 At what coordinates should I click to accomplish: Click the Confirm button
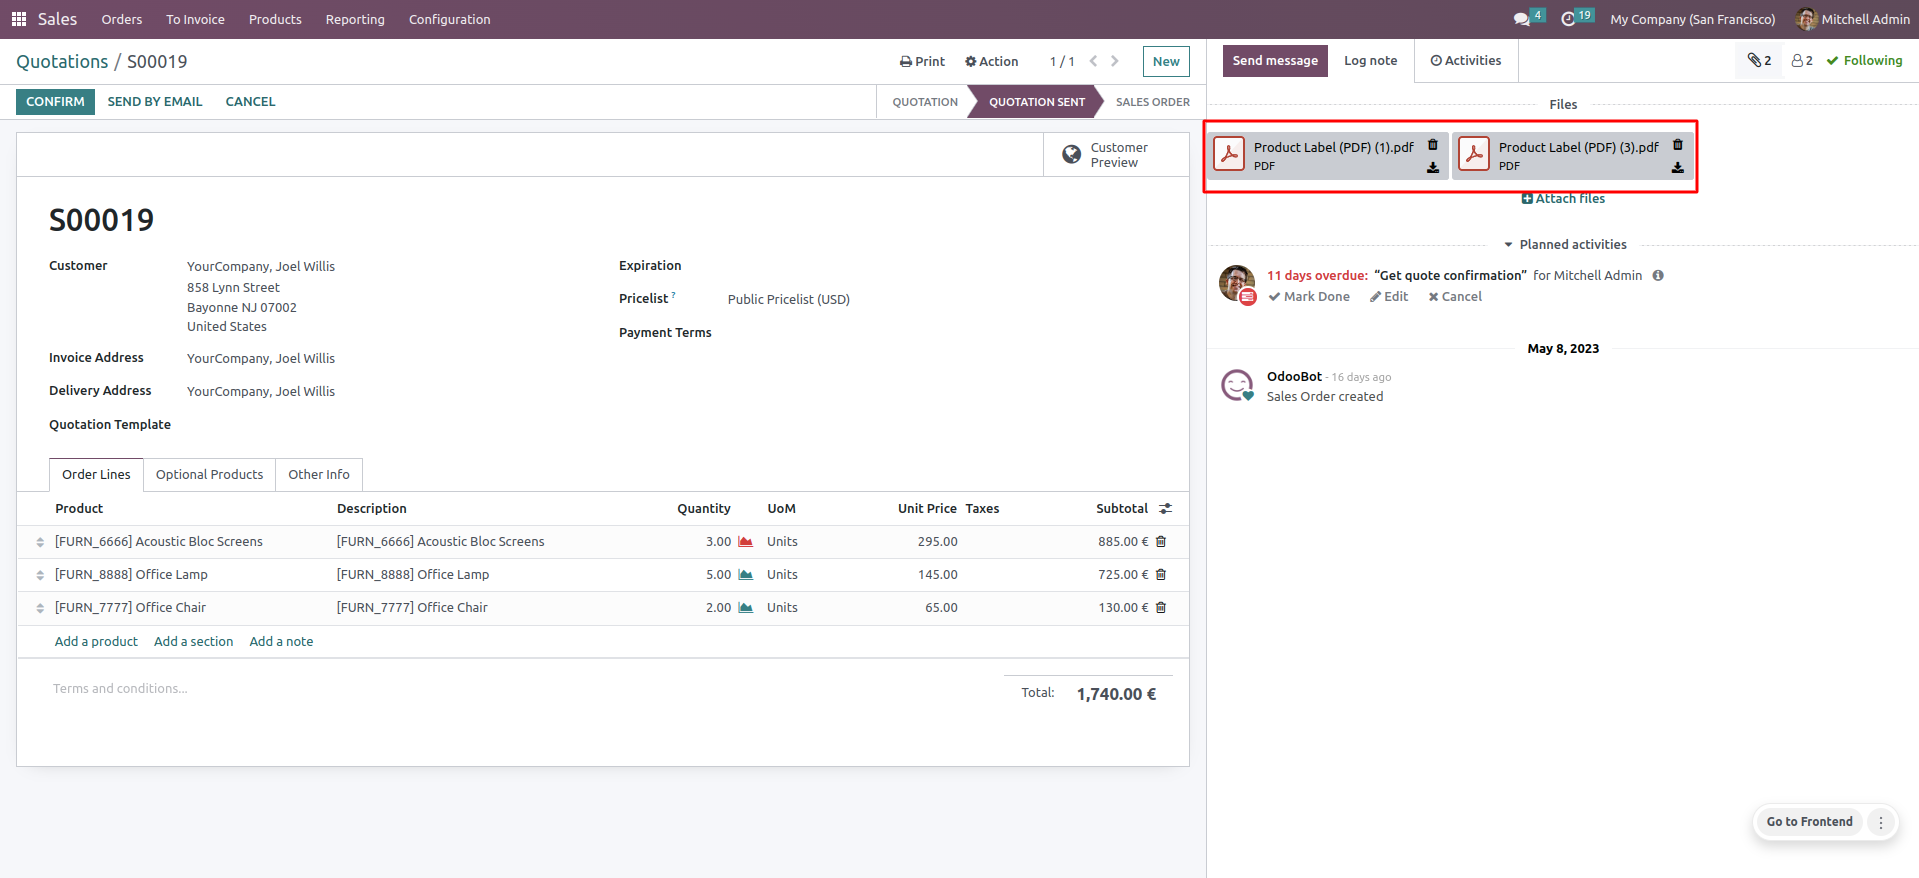55,102
